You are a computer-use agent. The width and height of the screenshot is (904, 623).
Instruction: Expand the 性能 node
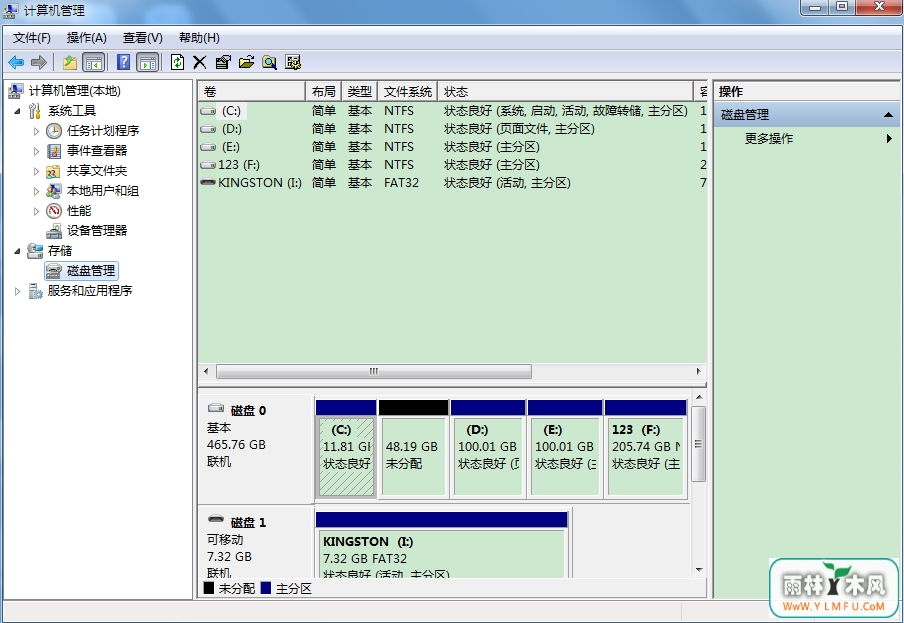point(36,211)
